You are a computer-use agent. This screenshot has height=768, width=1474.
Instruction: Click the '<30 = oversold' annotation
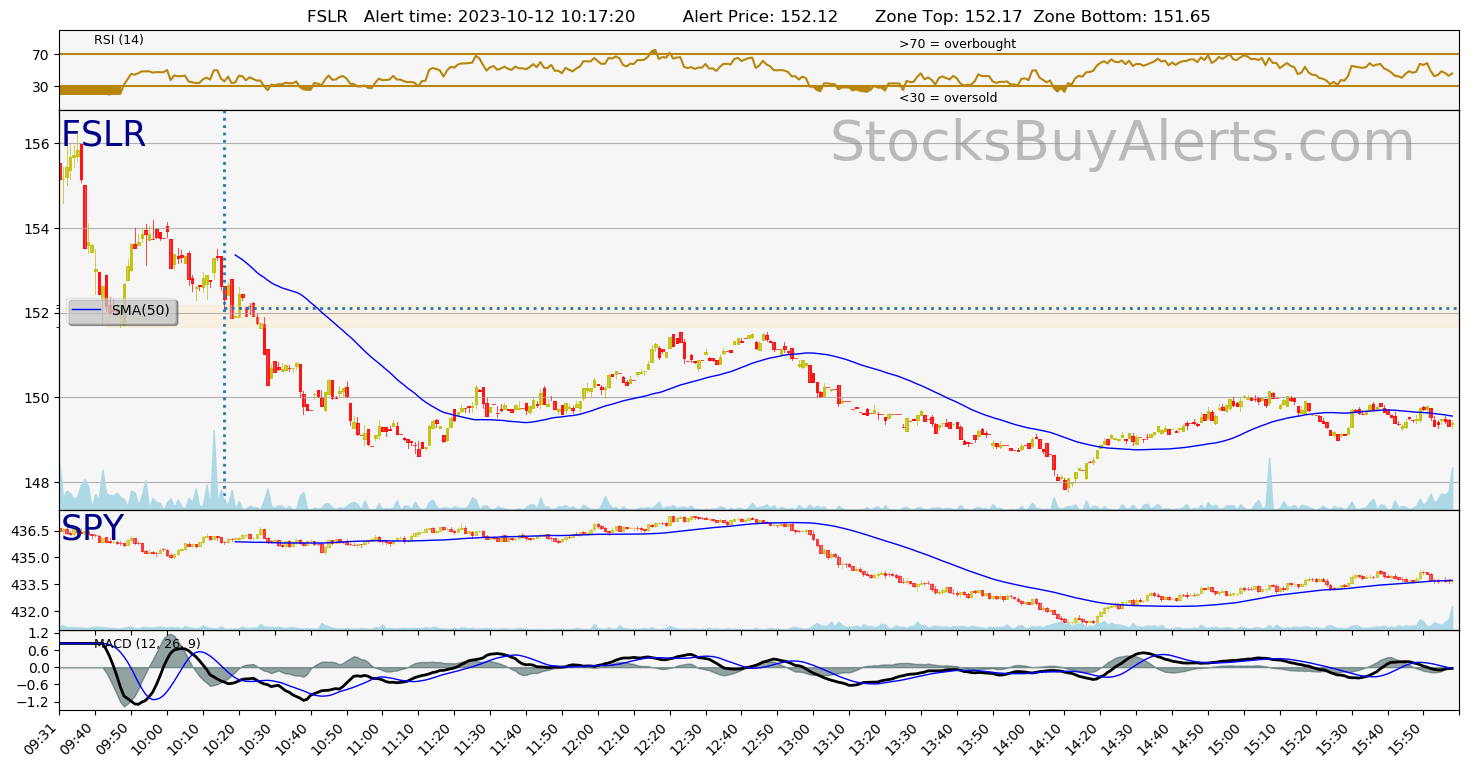(948, 98)
